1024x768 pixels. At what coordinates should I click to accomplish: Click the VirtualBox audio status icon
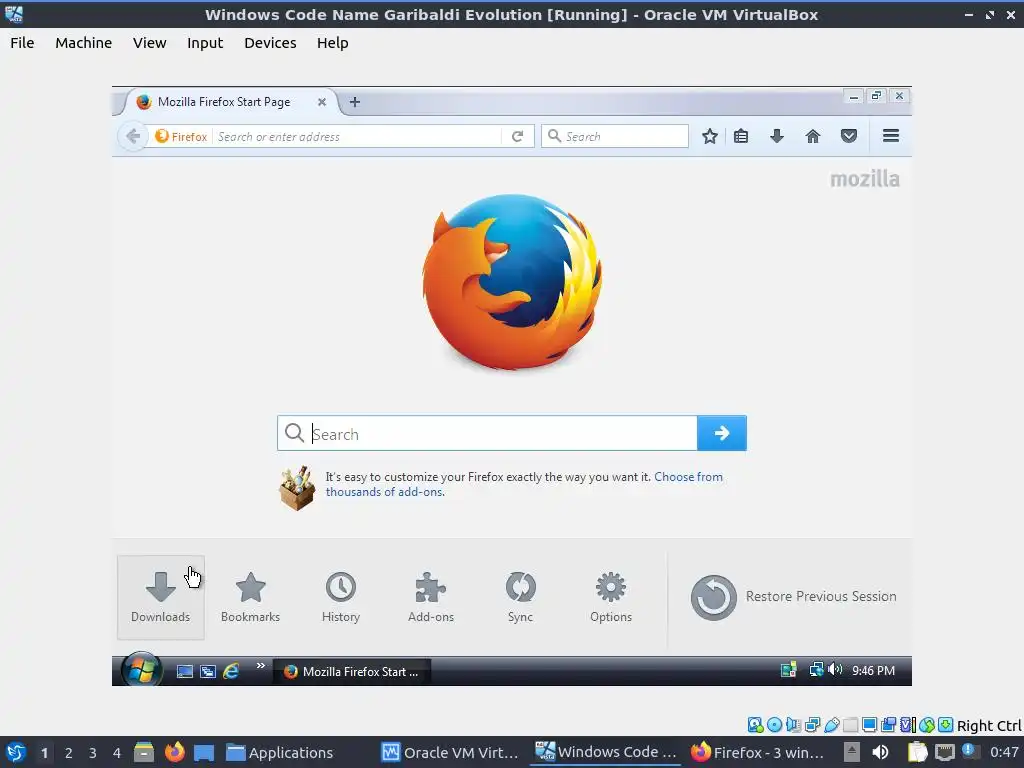click(x=793, y=724)
